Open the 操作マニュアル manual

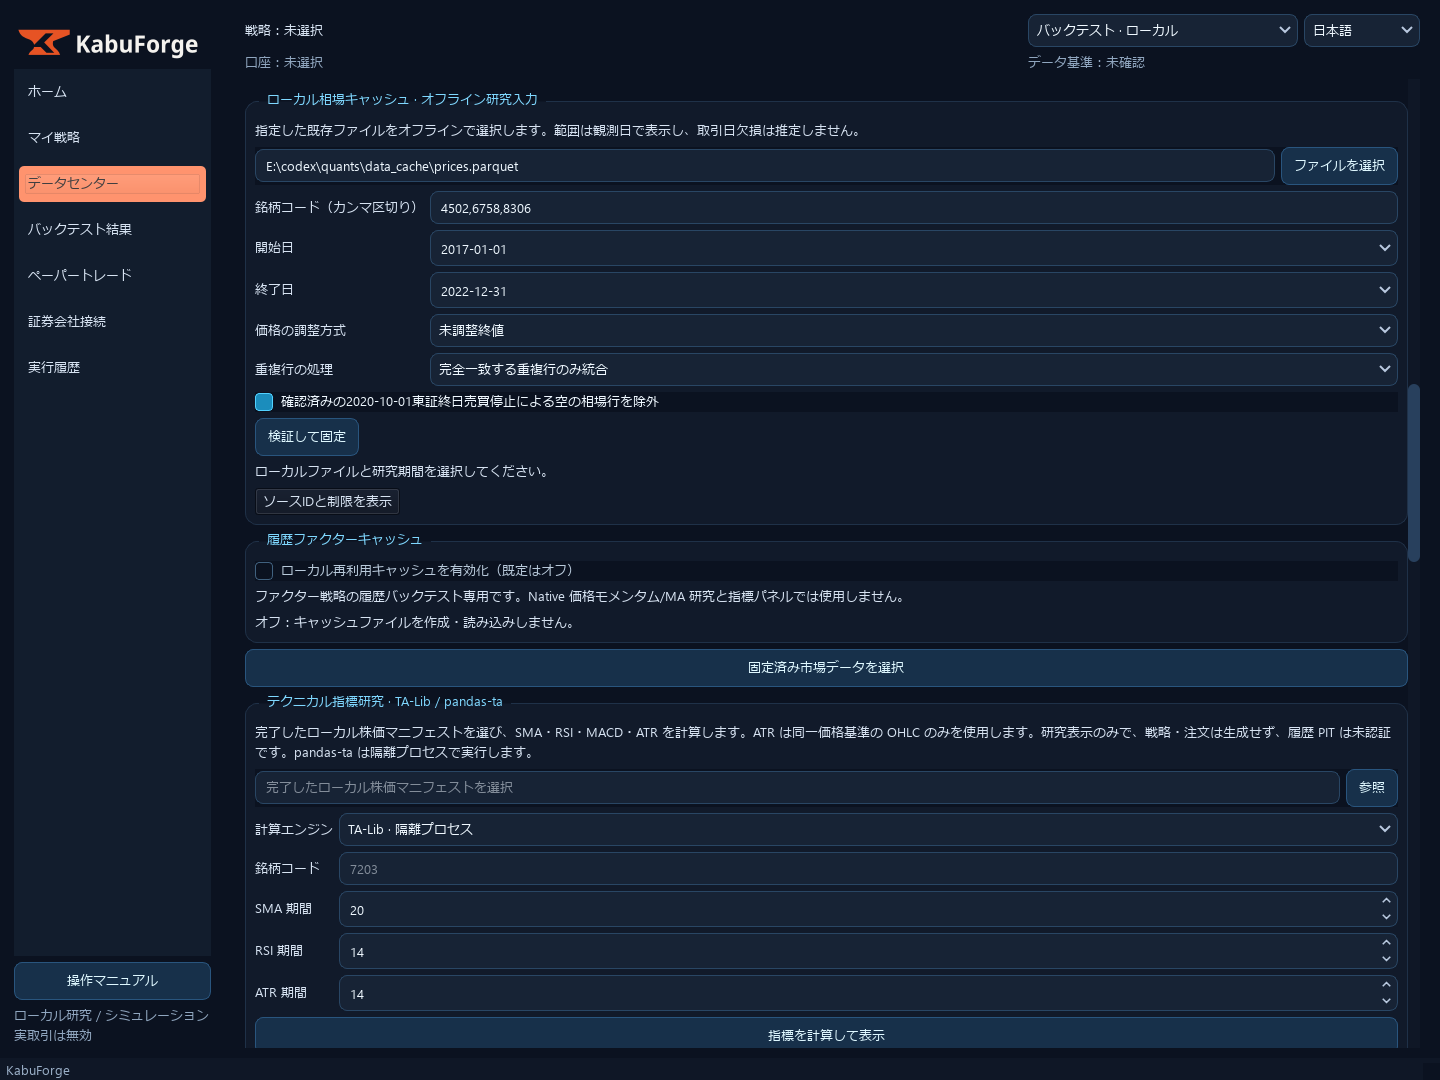tap(112, 981)
